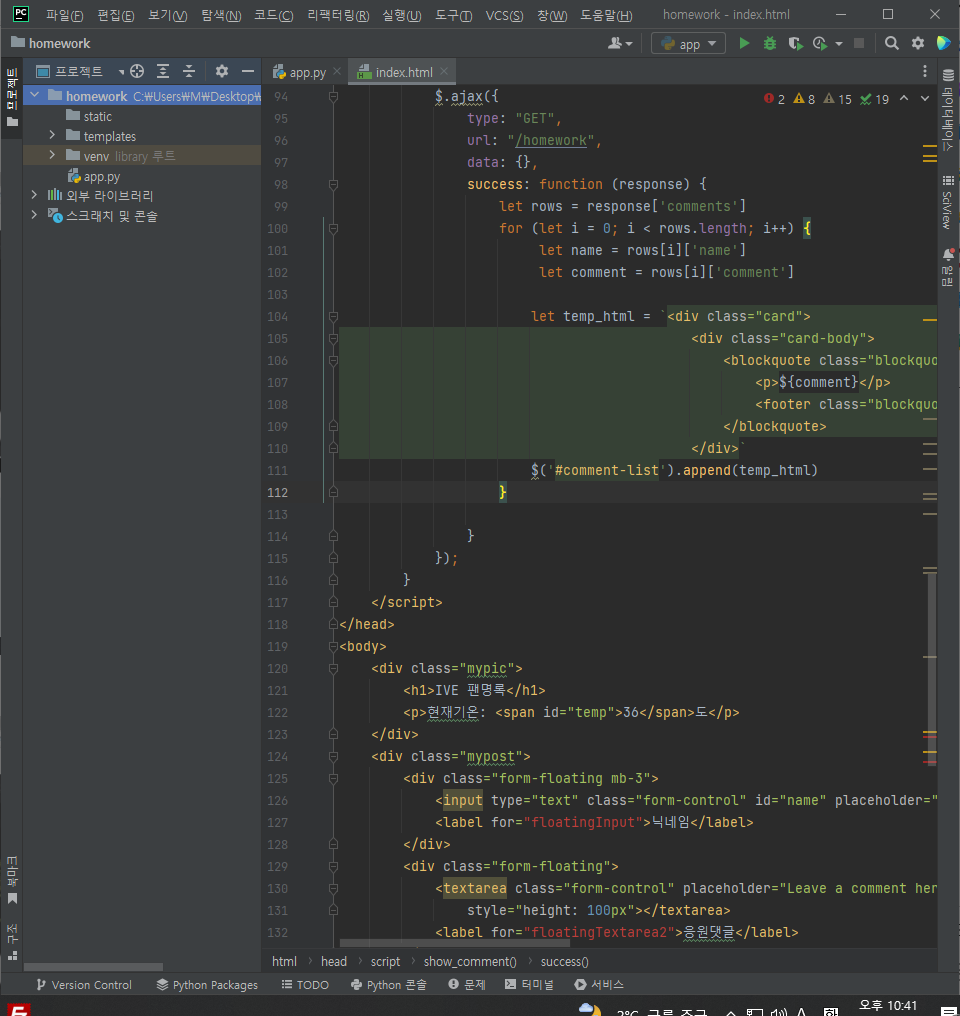Viewport: 960px width, 1016px height.
Task: Expand the templates folder
Action: click(x=52, y=135)
